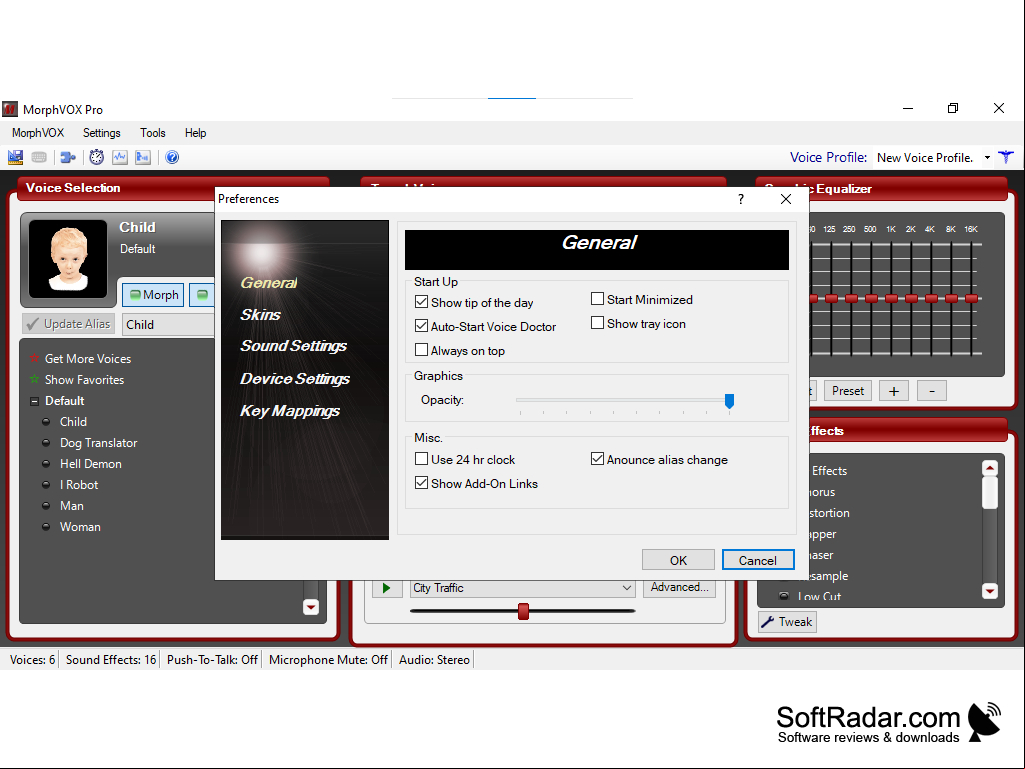Click the Advanced... button
The height and width of the screenshot is (769, 1025).
click(x=679, y=587)
